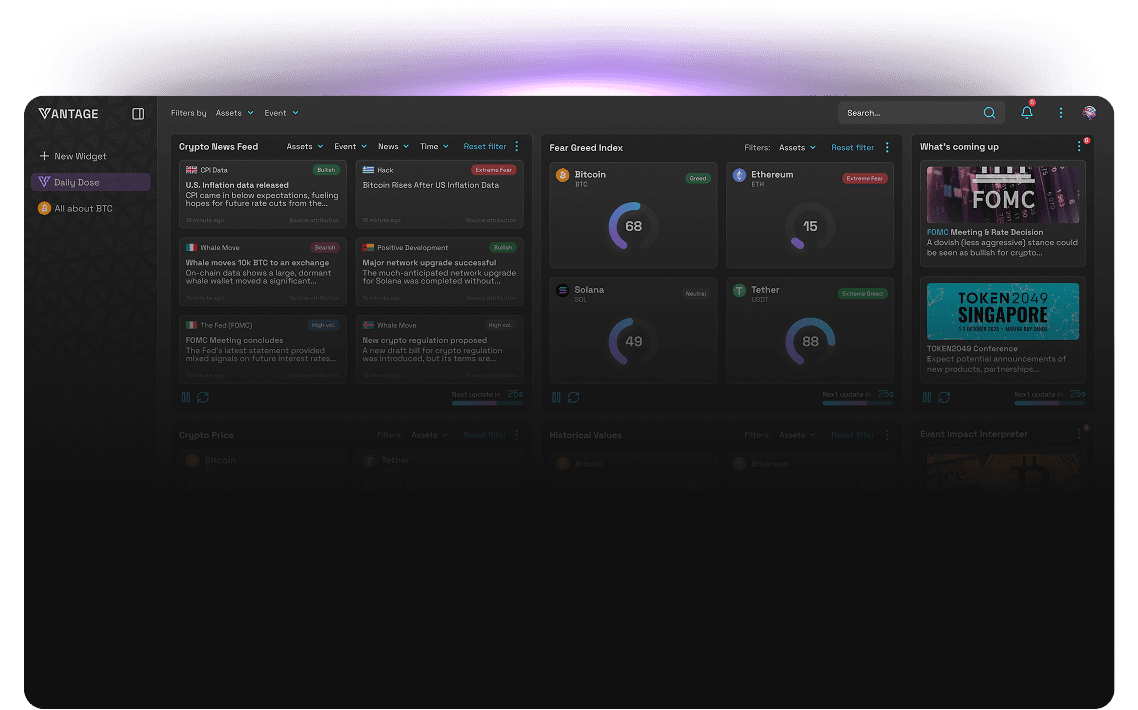This screenshot has width=1138, height=710.
Task: Open the Crypto News Feed widget options menu
Action: 518,146
